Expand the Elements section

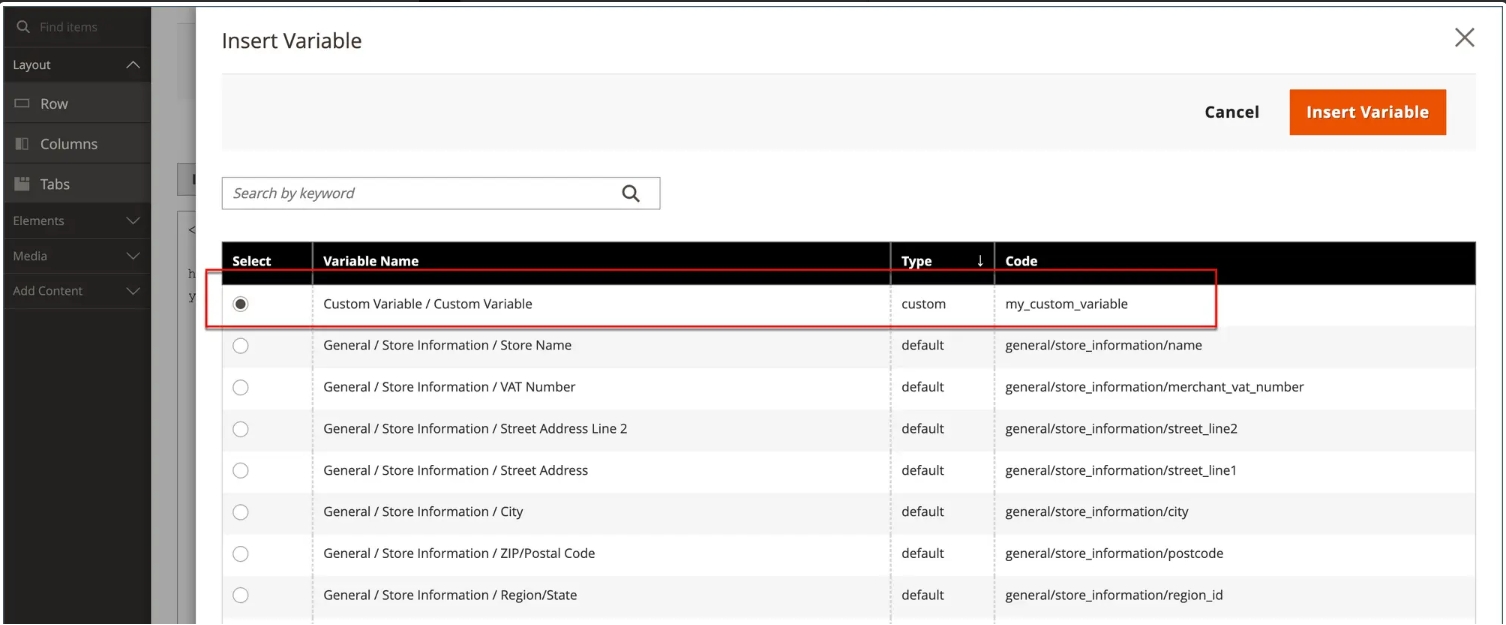[133, 221]
